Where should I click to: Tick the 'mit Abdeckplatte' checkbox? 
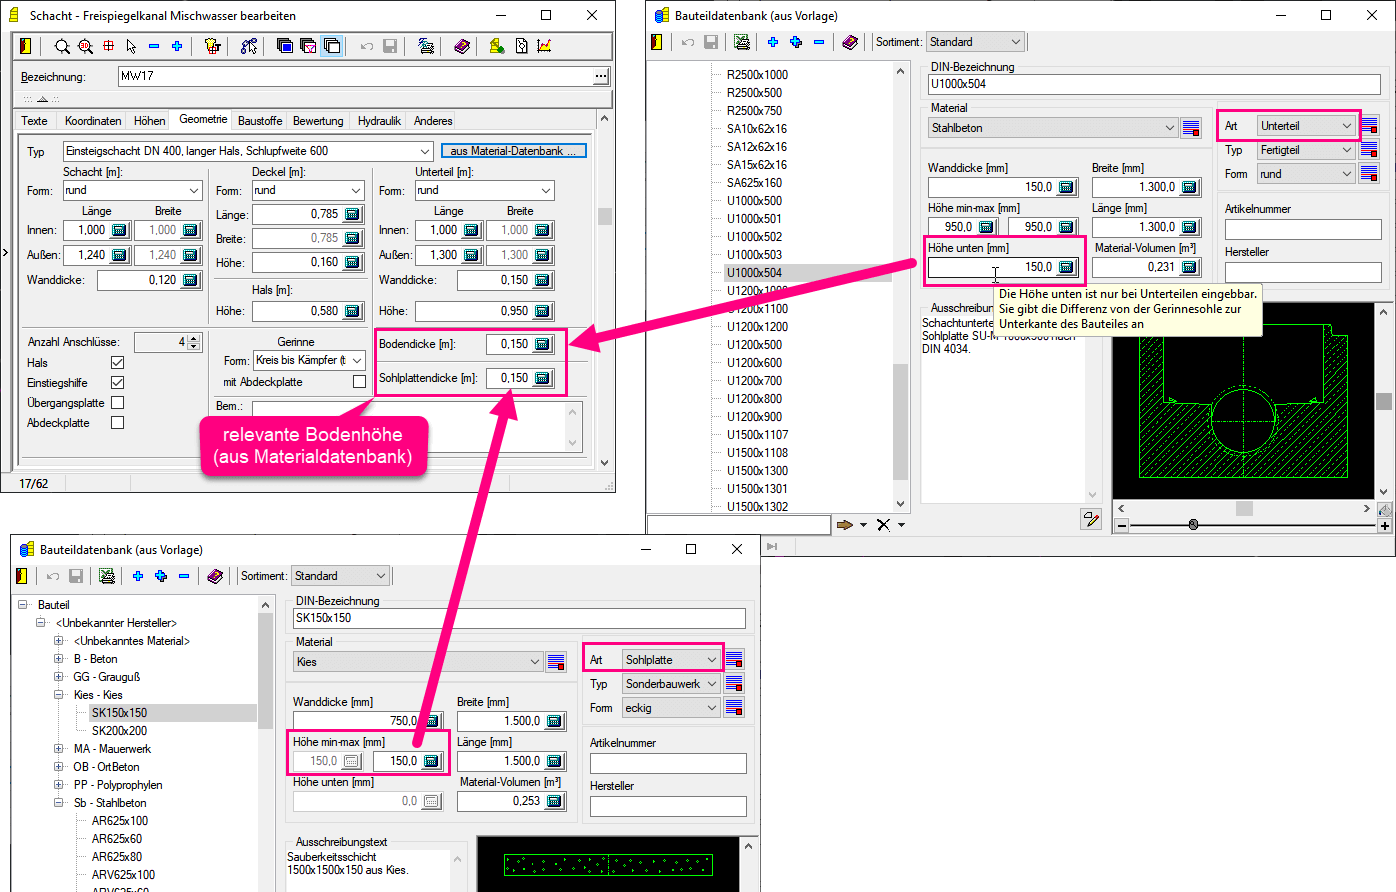tap(359, 382)
